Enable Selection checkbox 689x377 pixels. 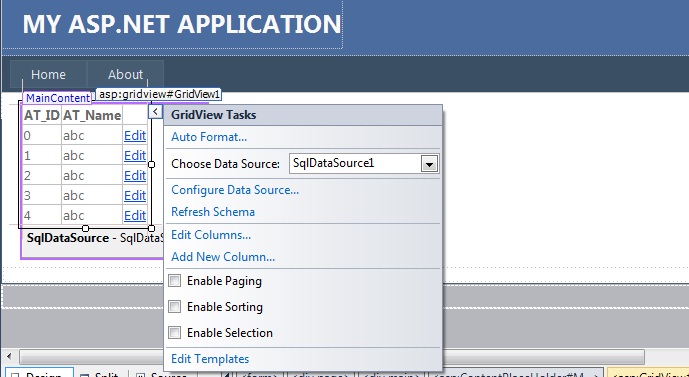174,333
